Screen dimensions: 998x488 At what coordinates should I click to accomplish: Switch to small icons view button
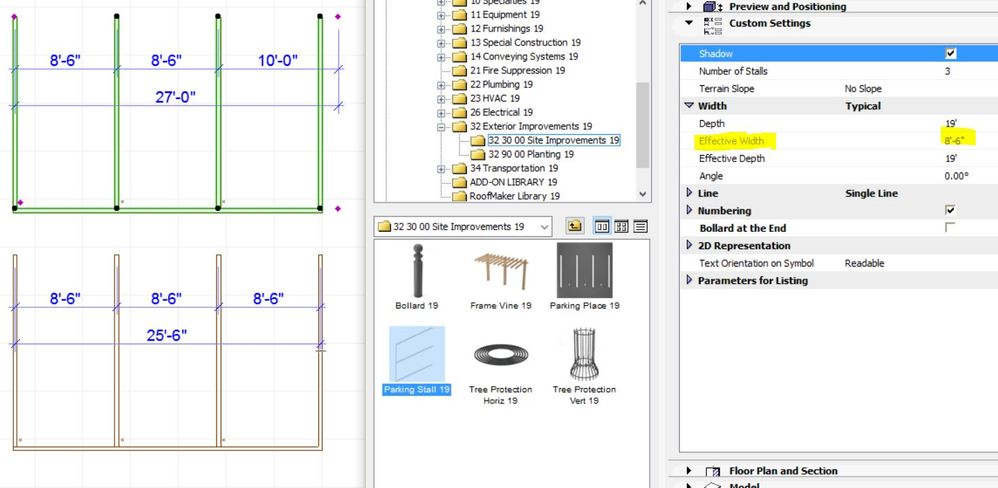(621, 226)
